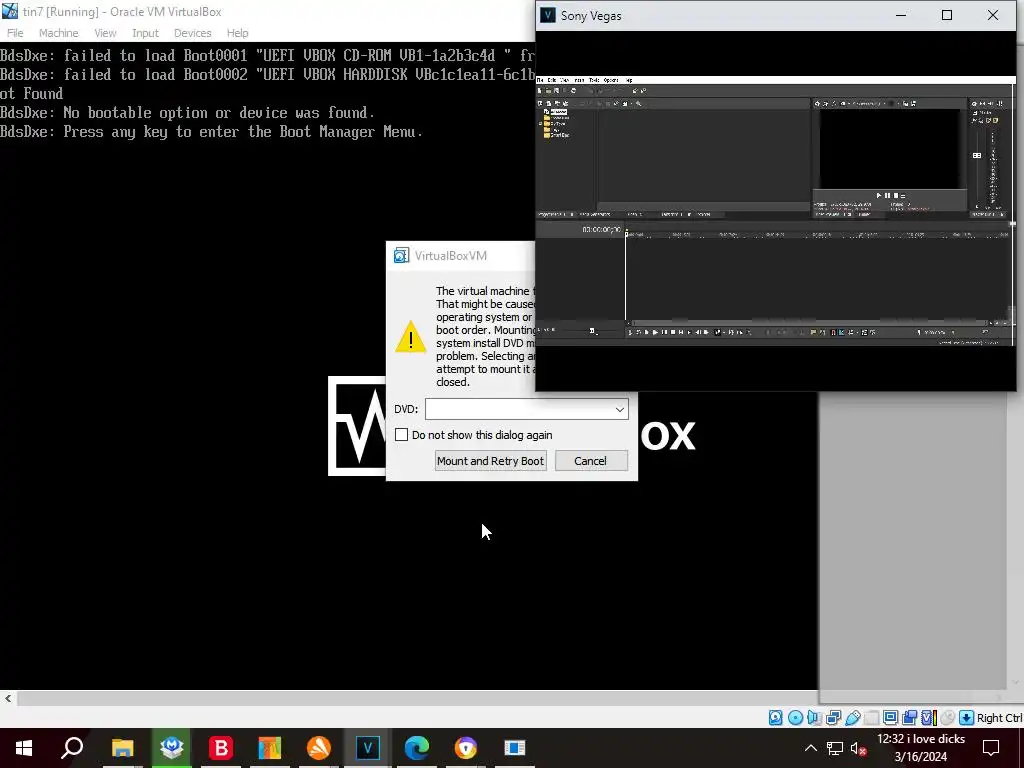
Task: Open the red B app on taskbar
Action: click(221, 748)
